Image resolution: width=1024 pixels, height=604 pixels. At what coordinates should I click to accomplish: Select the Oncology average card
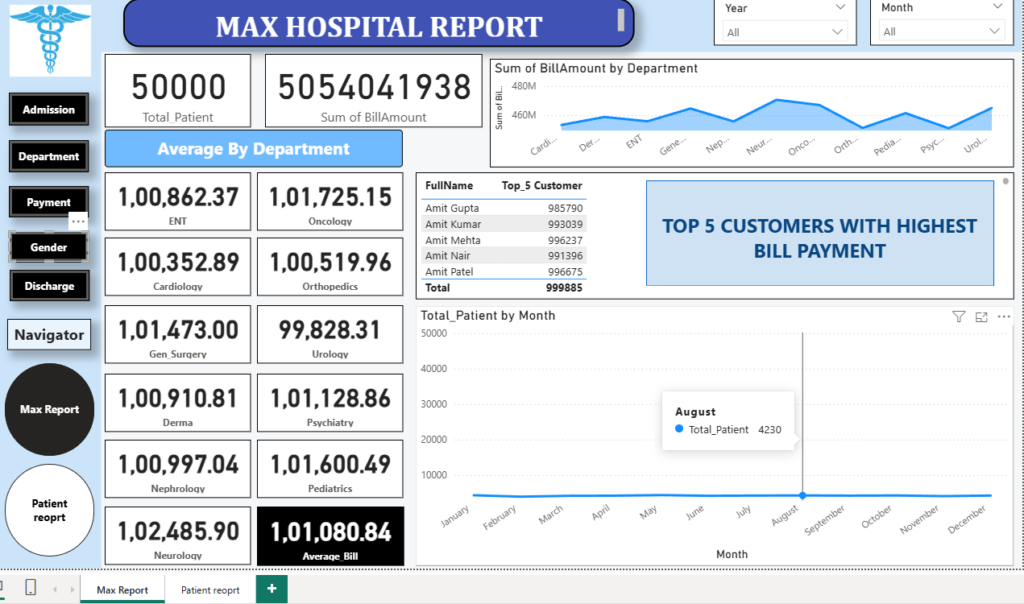tap(330, 202)
